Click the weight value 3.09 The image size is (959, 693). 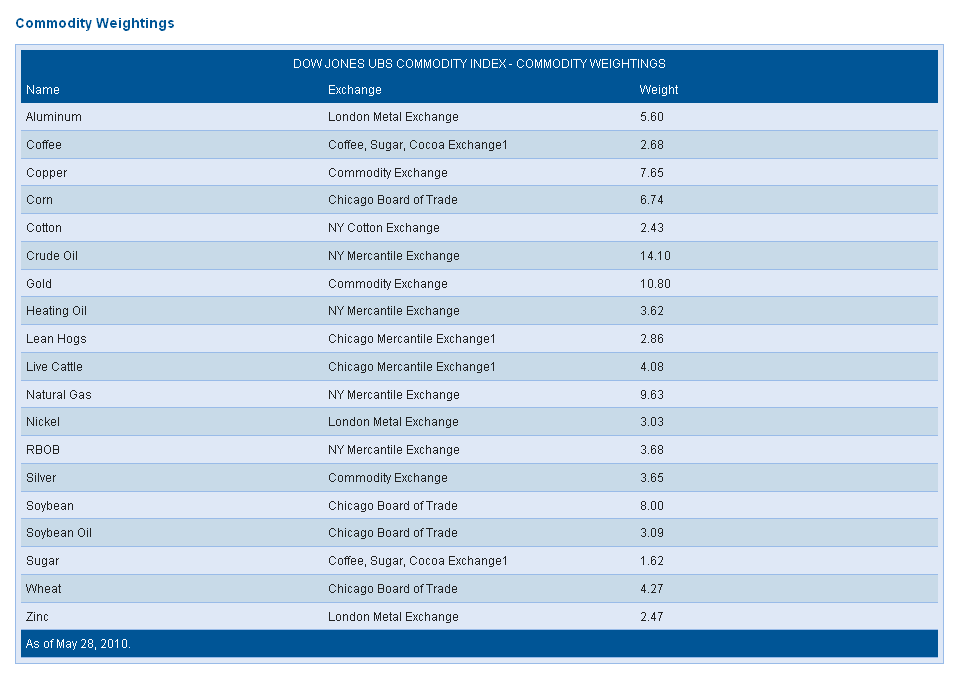click(x=652, y=533)
